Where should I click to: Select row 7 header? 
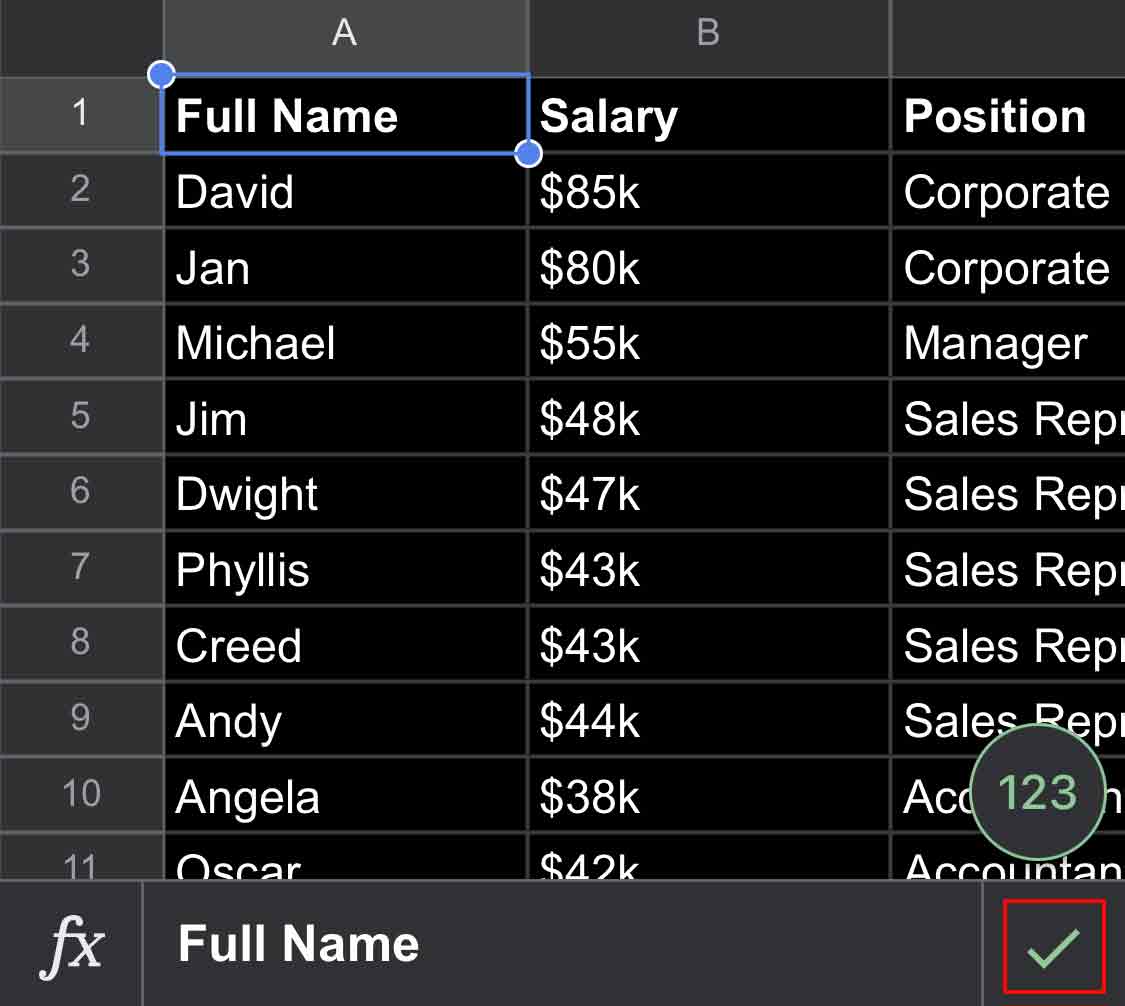[x=81, y=568]
